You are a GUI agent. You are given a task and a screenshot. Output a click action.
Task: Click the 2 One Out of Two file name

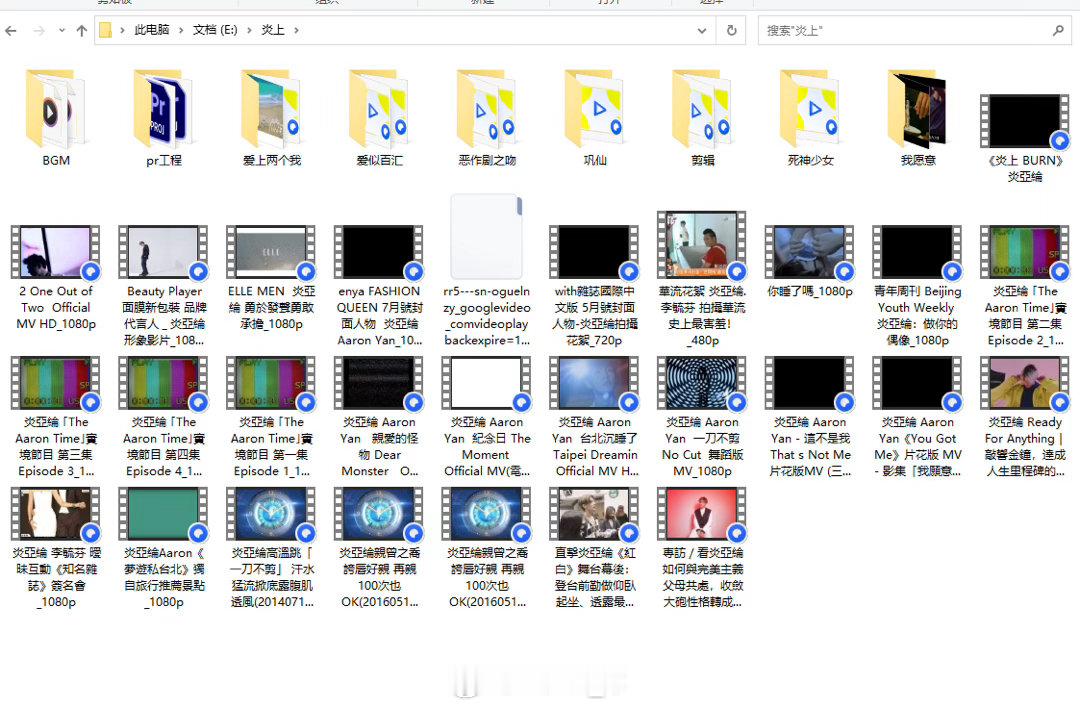click(x=56, y=307)
